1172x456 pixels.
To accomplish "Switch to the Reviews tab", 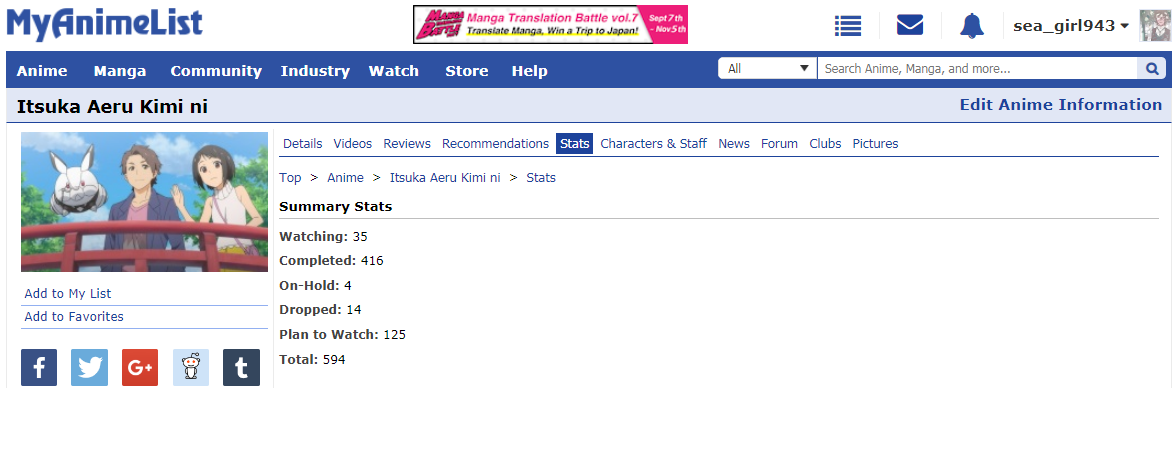I will (407, 144).
